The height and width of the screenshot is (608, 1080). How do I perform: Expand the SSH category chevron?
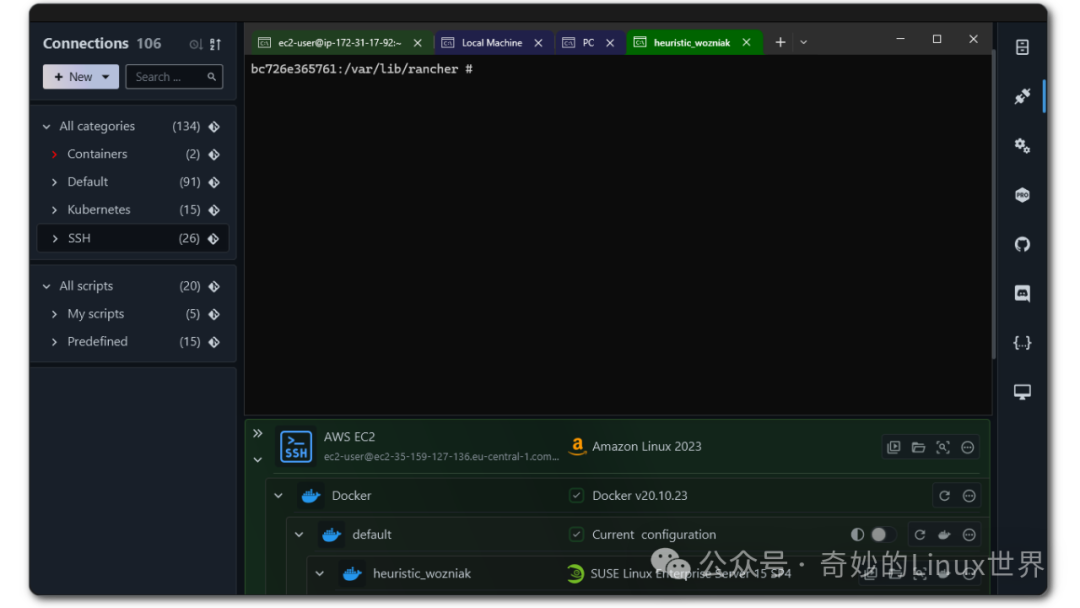click(x=55, y=238)
